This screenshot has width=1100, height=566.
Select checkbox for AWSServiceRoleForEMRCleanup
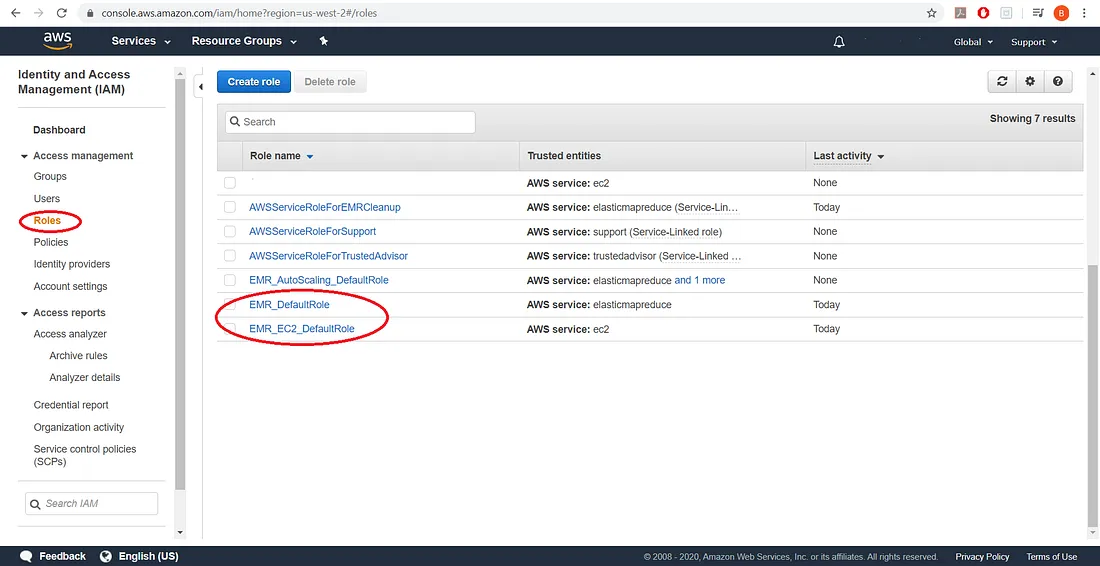click(x=229, y=207)
